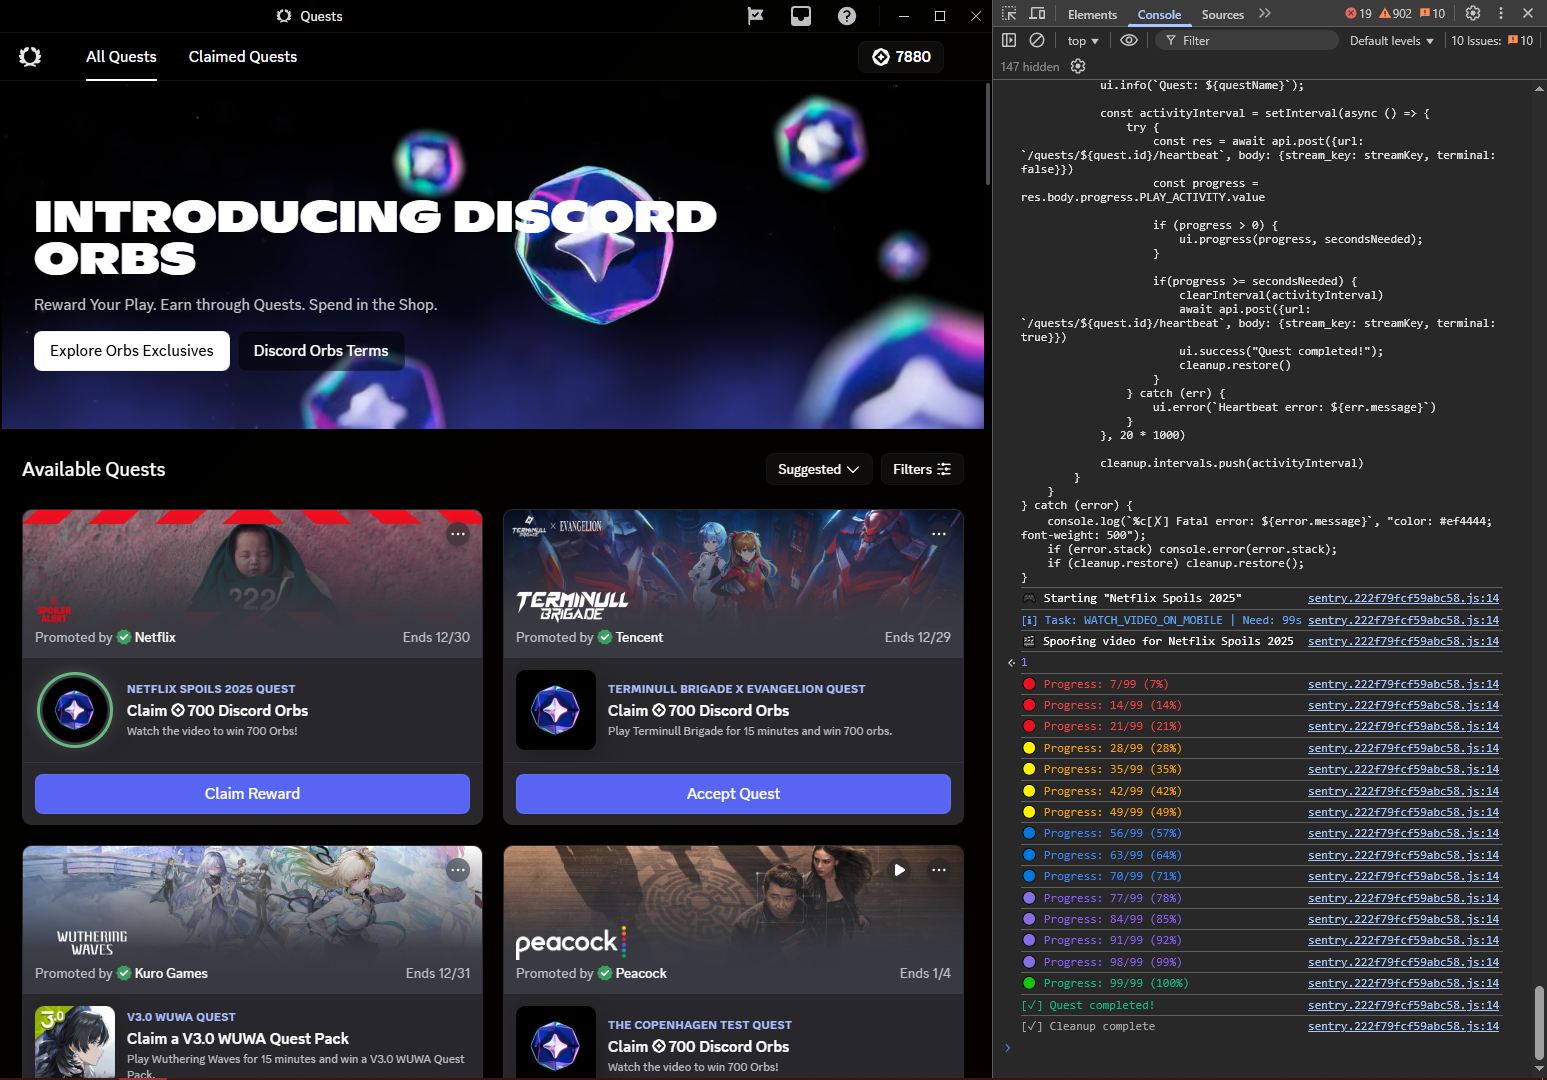Open the Suggested sort dropdown
The width and height of the screenshot is (1547, 1080).
pos(819,469)
